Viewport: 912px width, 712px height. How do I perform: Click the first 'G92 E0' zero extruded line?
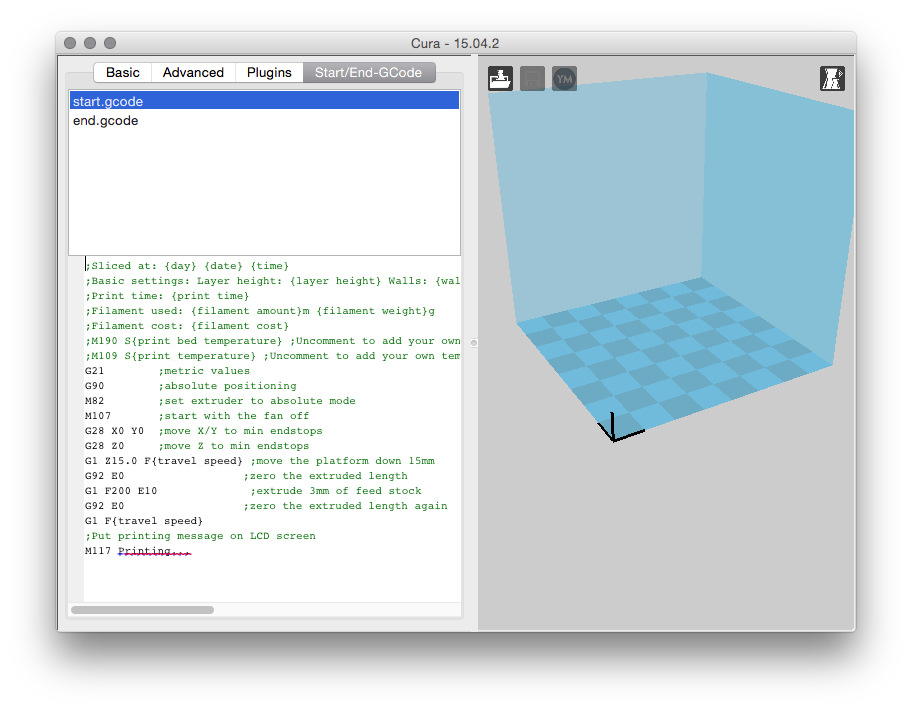pos(246,476)
